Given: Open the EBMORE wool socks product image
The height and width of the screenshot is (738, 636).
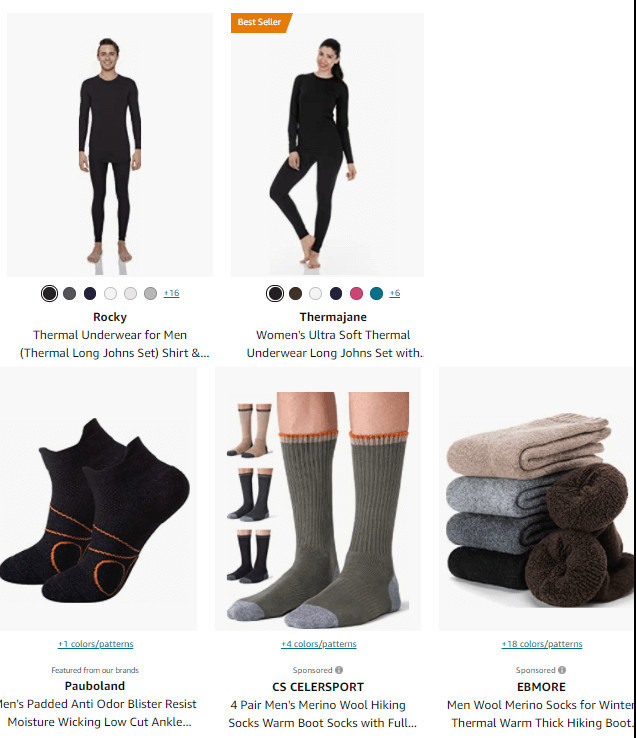Looking at the screenshot, I should 537,499.
